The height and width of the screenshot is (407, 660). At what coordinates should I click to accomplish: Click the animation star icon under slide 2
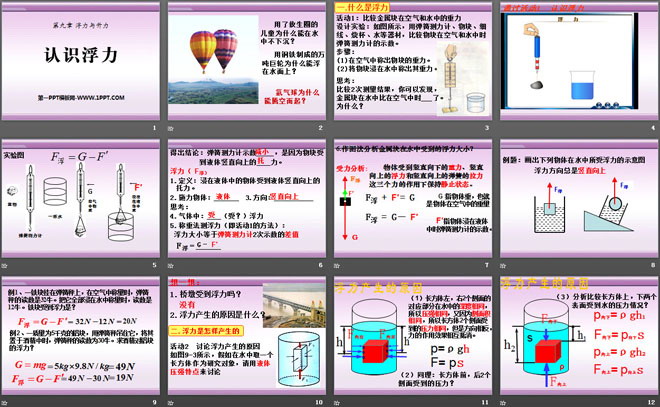[171, 128]
